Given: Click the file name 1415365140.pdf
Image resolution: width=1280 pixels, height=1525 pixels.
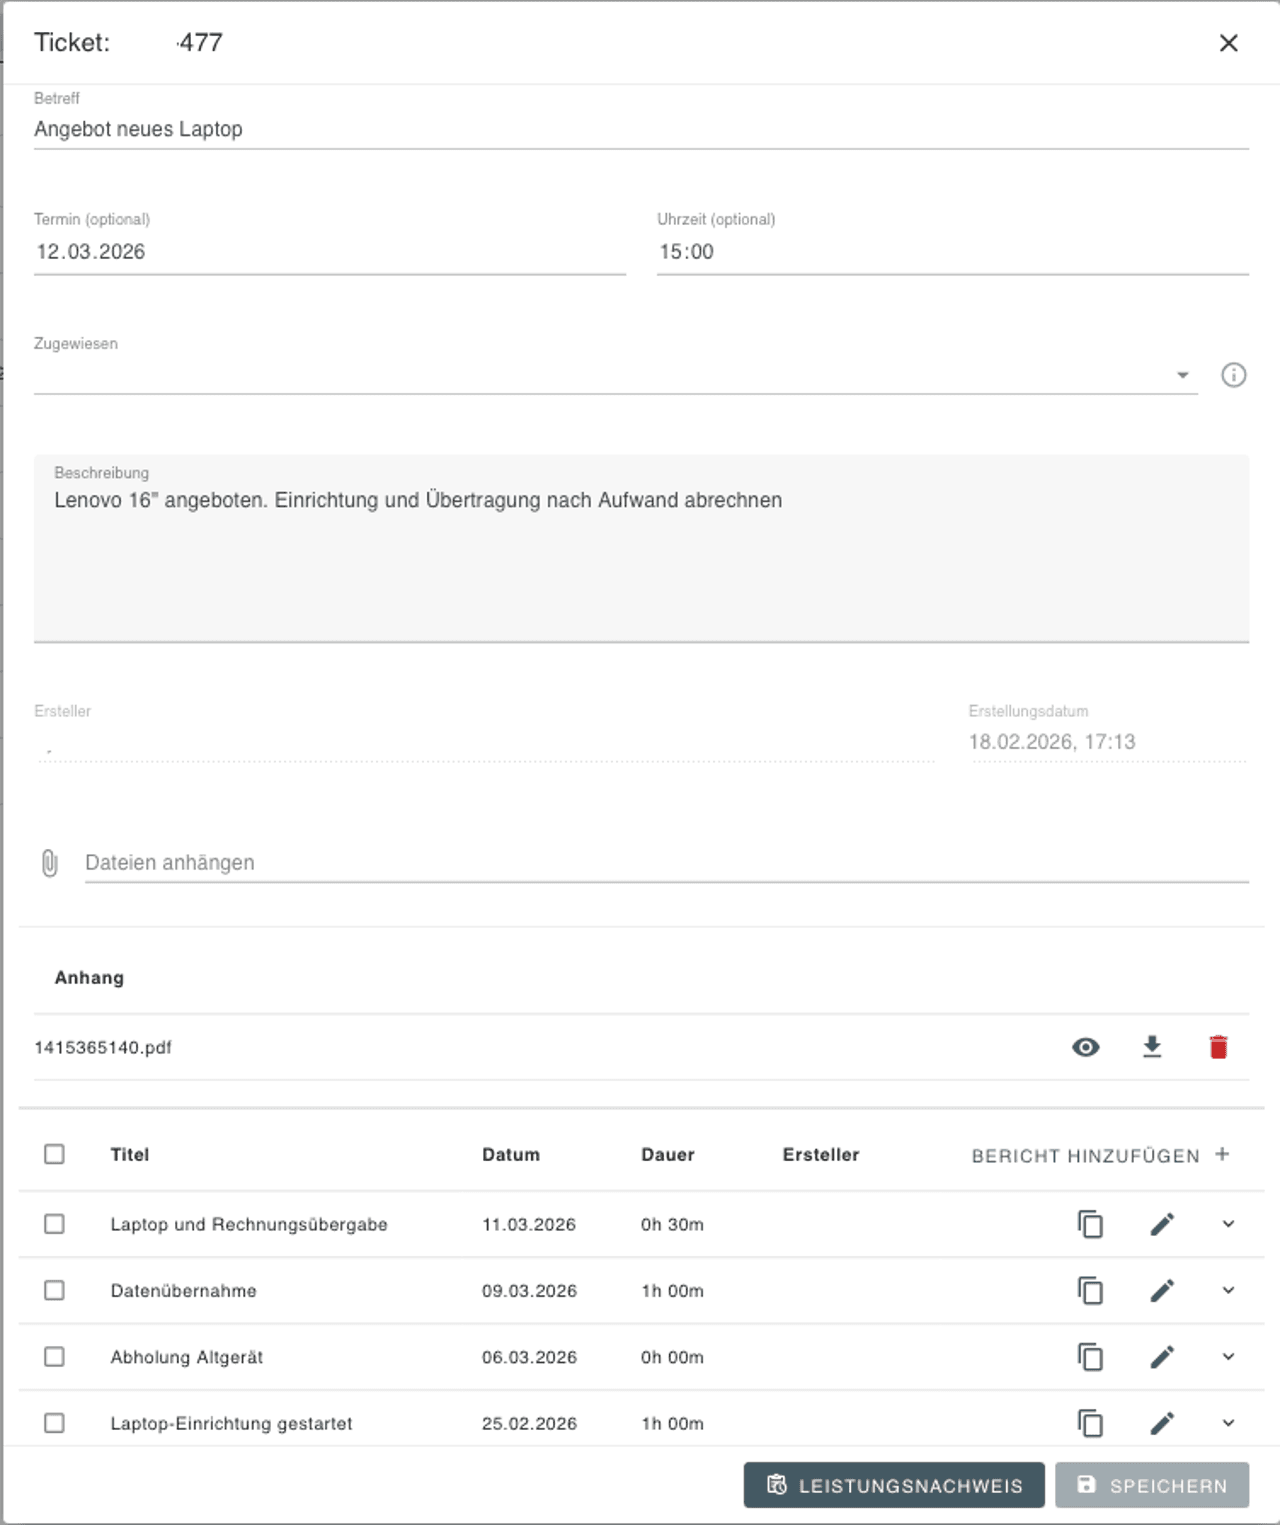Looking at the screenshot, I should click(103, 1048).
